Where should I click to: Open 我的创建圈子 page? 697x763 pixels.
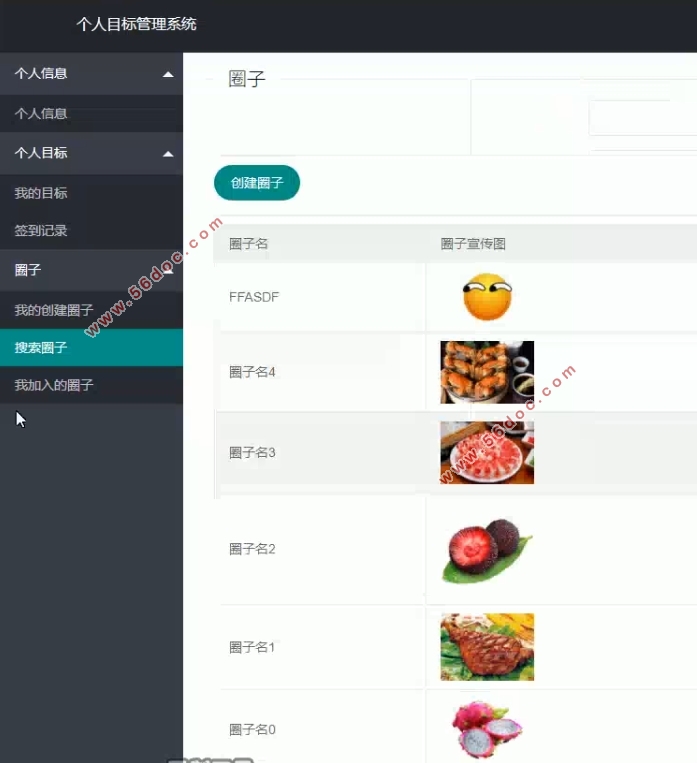54,310
